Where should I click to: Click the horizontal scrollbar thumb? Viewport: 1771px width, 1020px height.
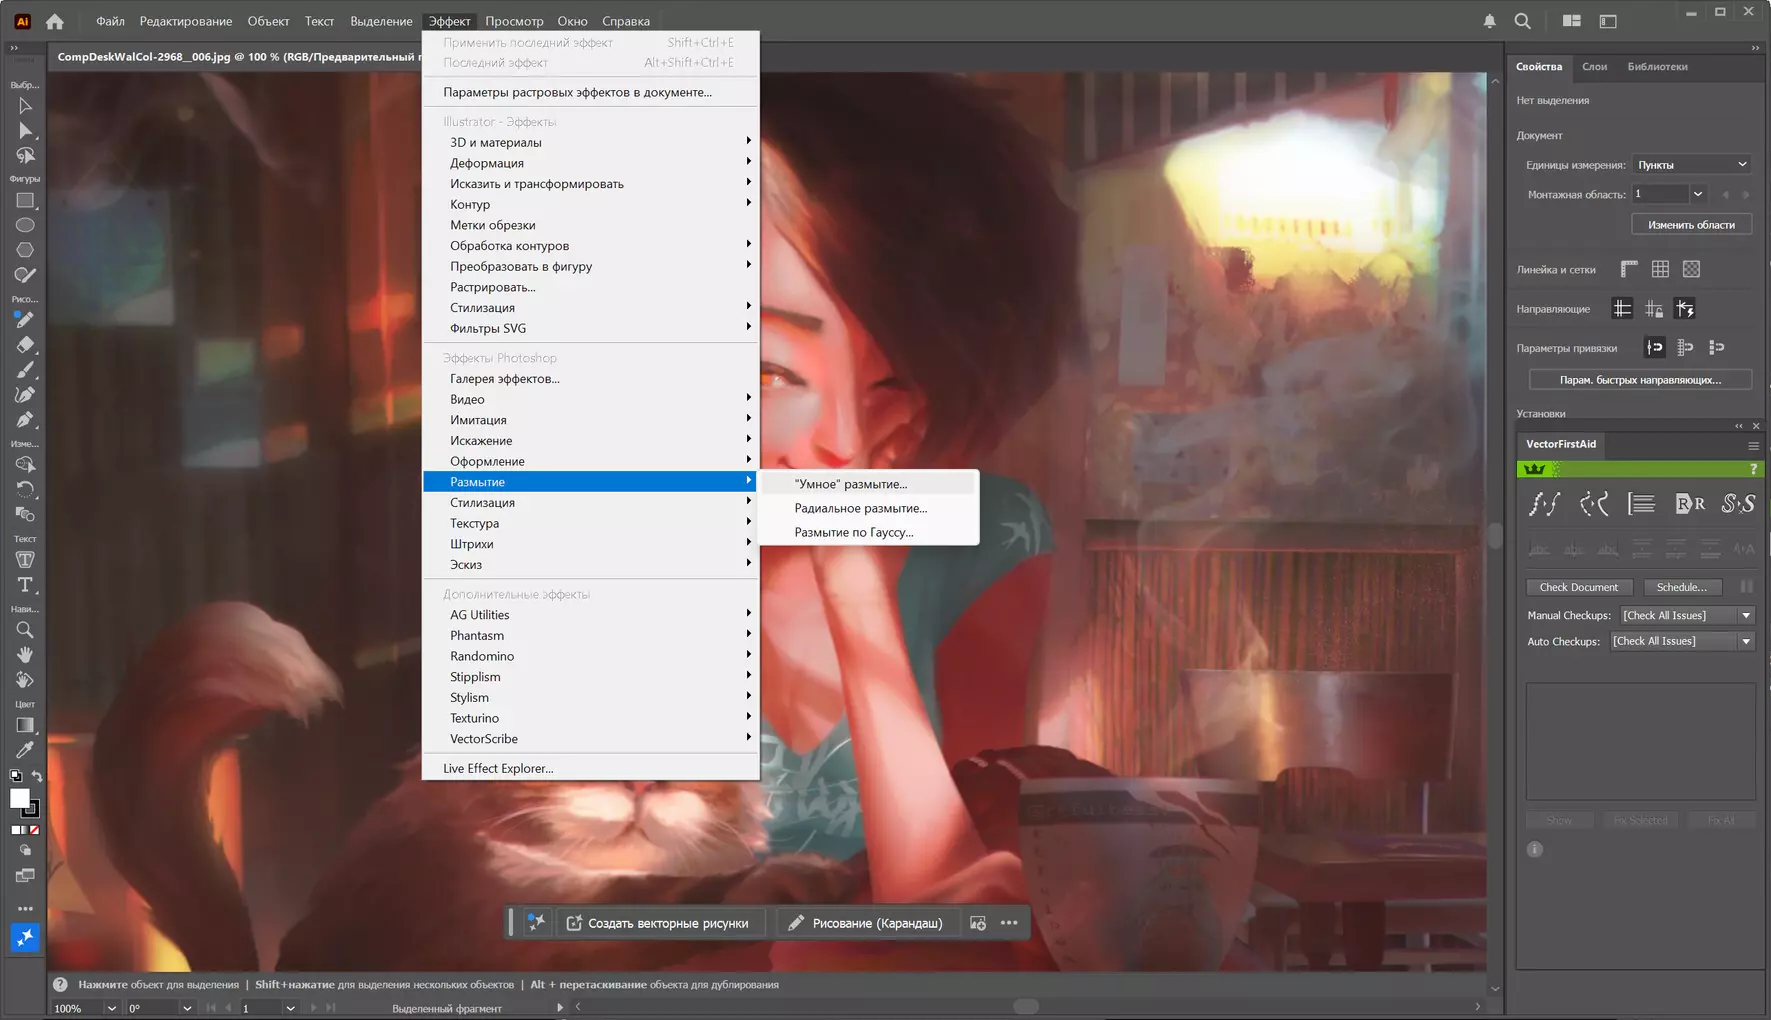pos(1026,1007)
